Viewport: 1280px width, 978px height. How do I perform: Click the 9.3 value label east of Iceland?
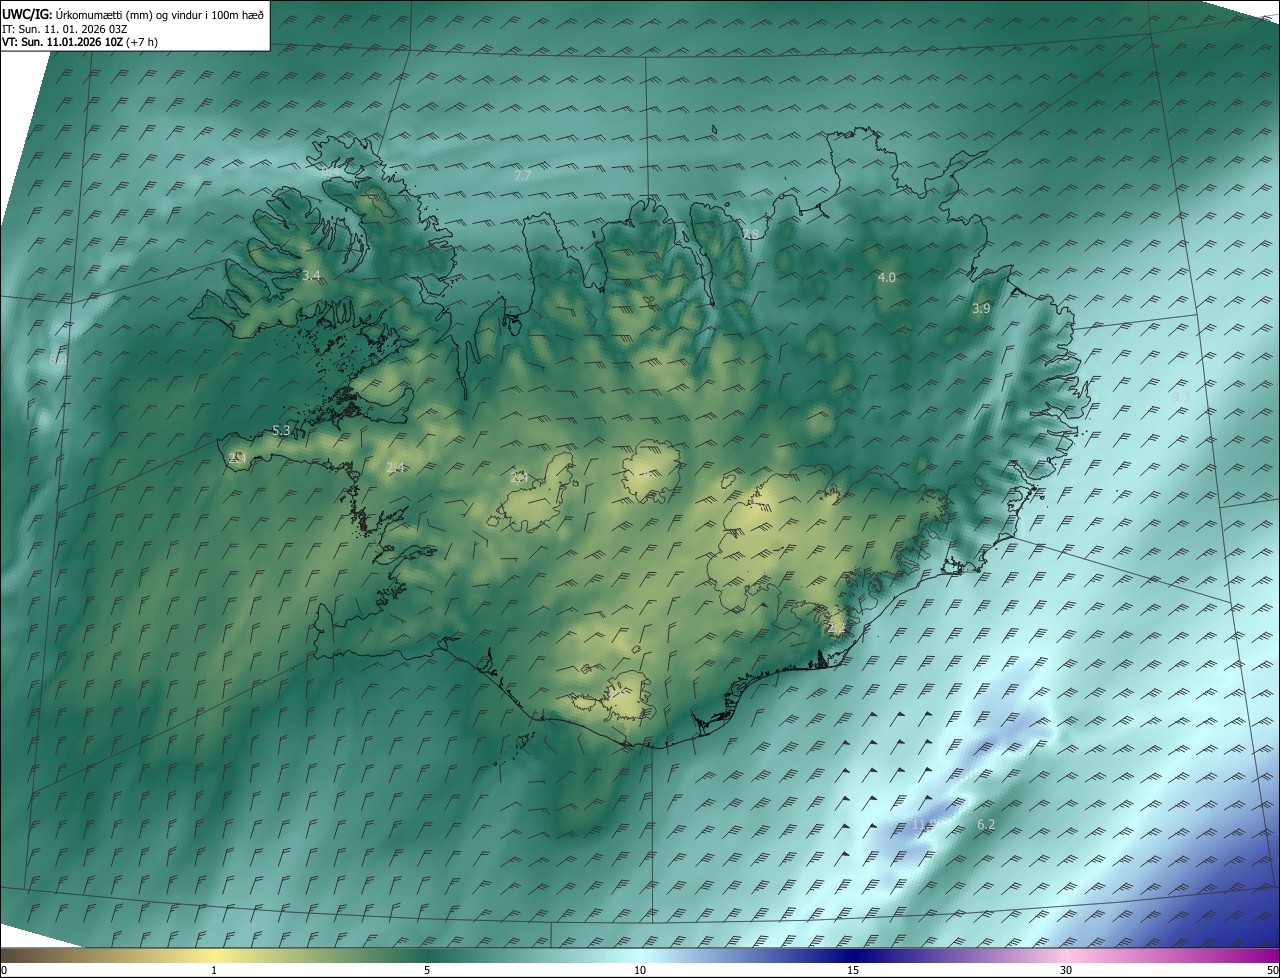point(1180,398)
